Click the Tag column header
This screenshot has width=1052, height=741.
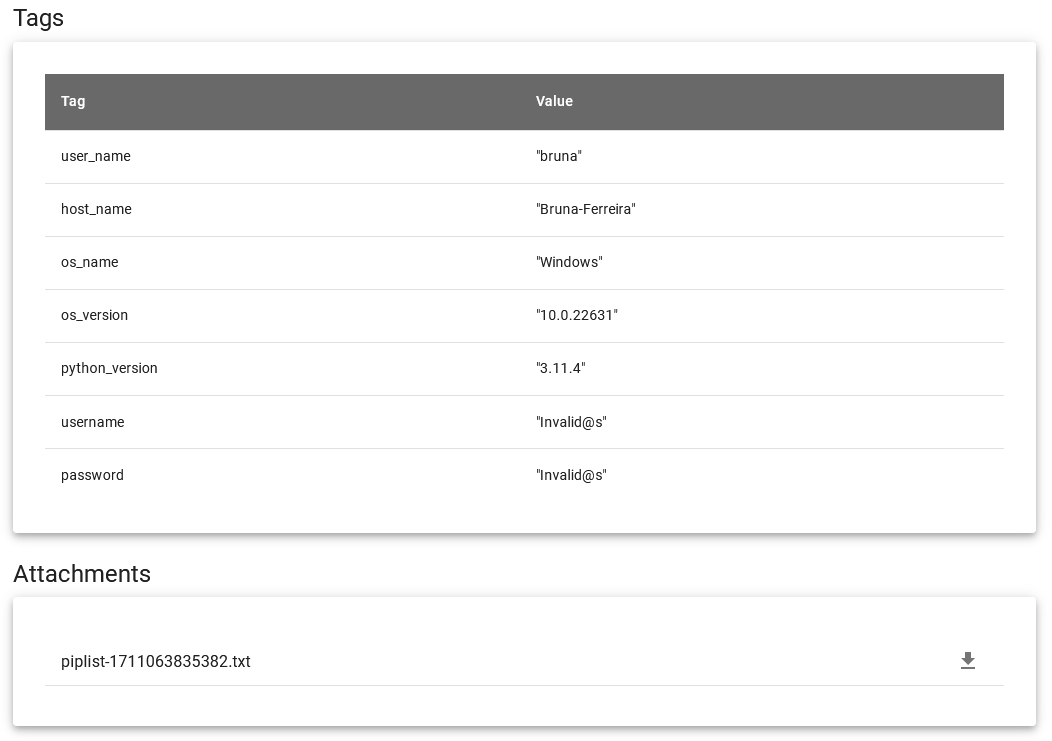(x=73, y=101)
